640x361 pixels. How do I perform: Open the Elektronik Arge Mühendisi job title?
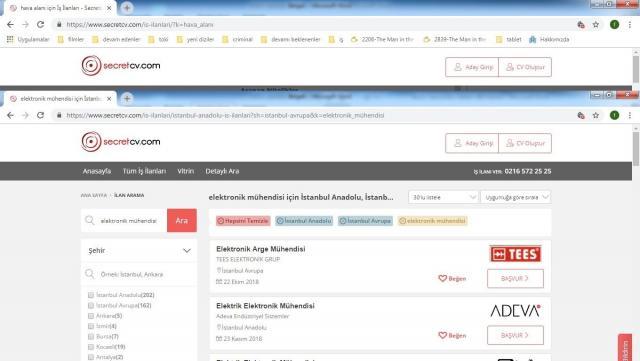click(261, 249)
